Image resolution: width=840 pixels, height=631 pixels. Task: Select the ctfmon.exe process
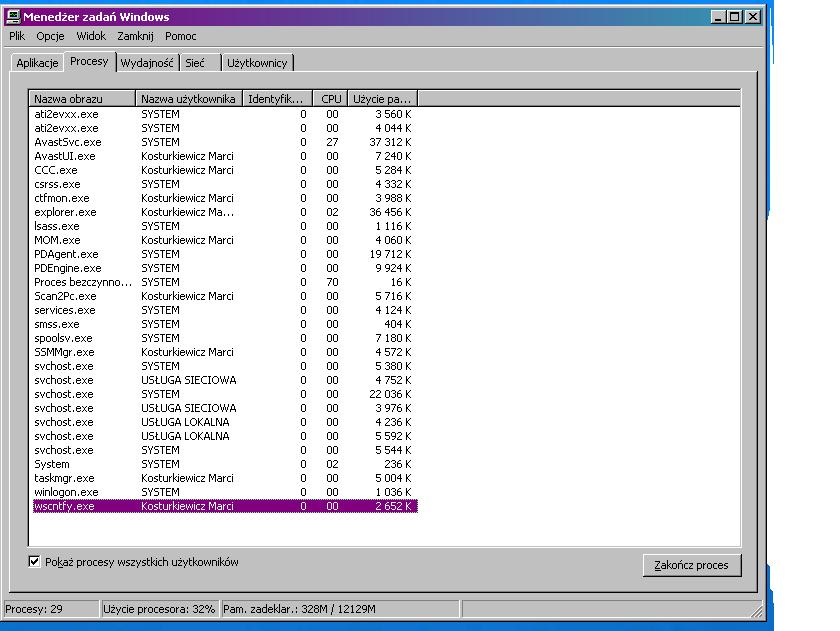[225, 198]
